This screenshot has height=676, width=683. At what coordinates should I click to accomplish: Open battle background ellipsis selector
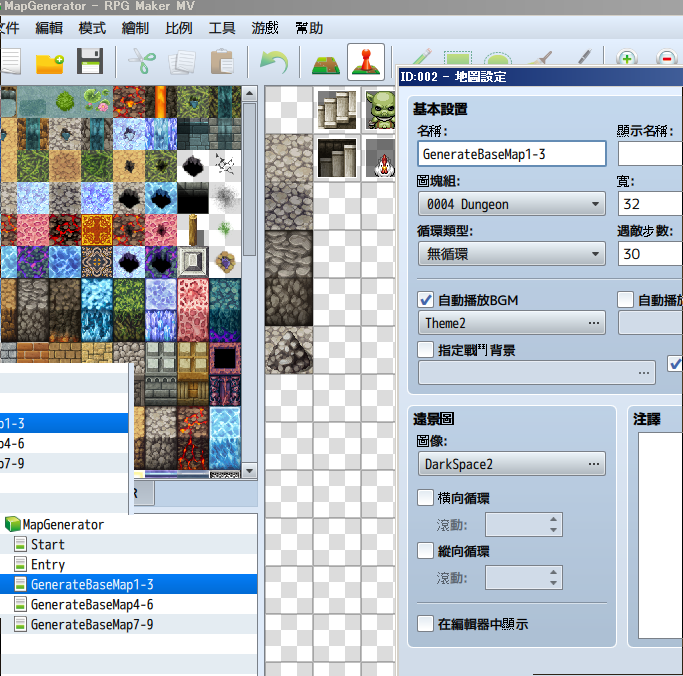coord(537,372)
